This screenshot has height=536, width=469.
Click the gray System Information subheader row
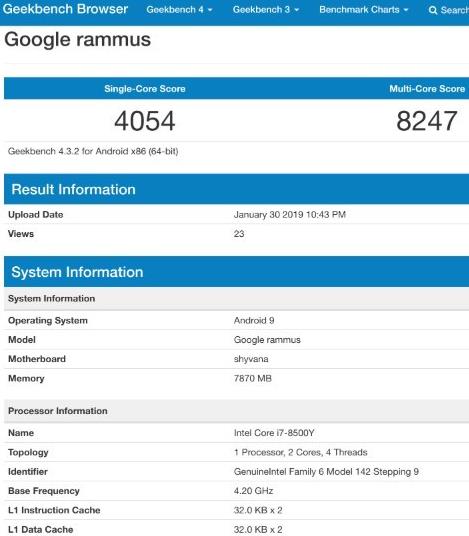click(237, 298)
